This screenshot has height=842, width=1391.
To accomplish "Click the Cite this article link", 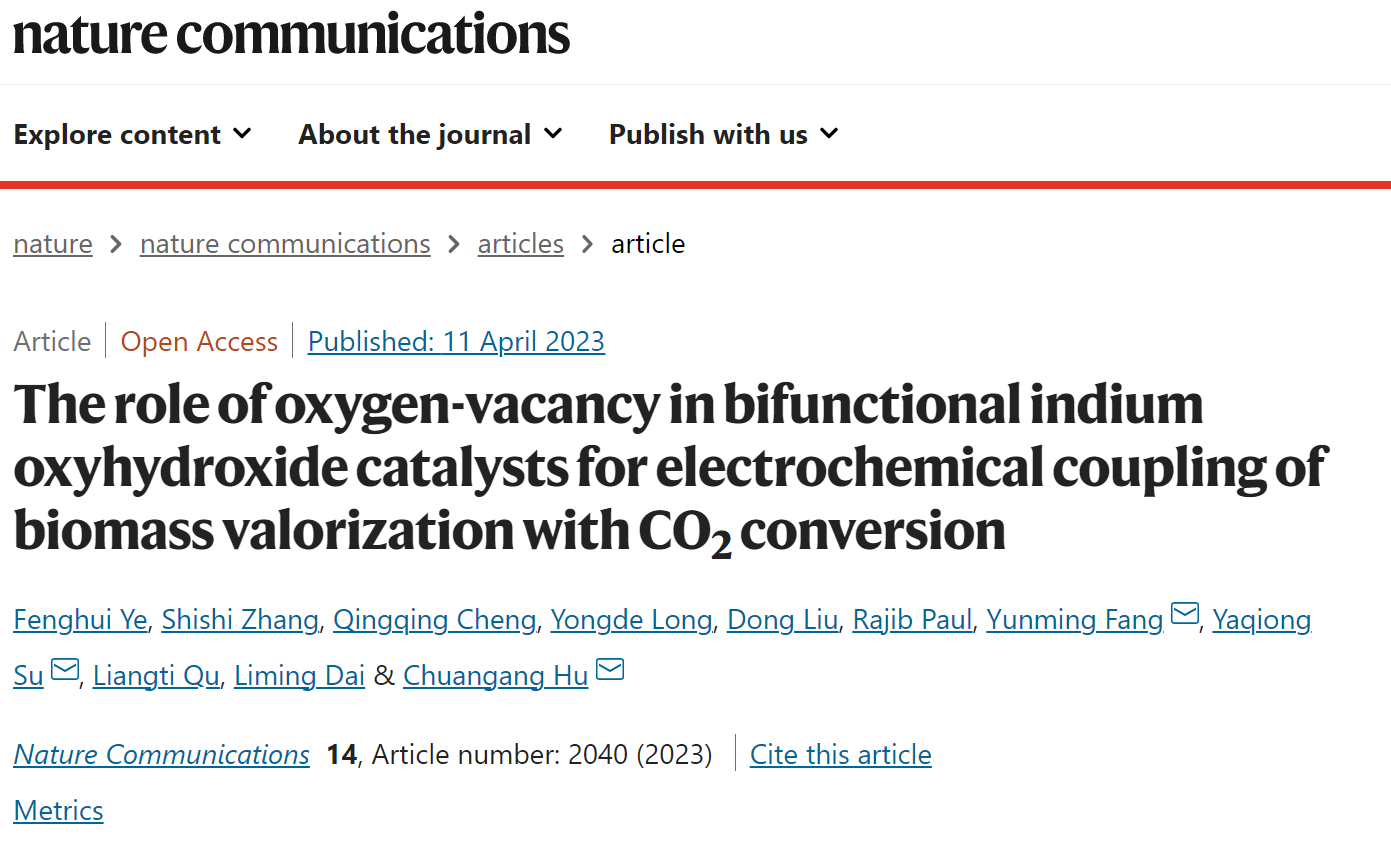I will [x=841, y=754].
